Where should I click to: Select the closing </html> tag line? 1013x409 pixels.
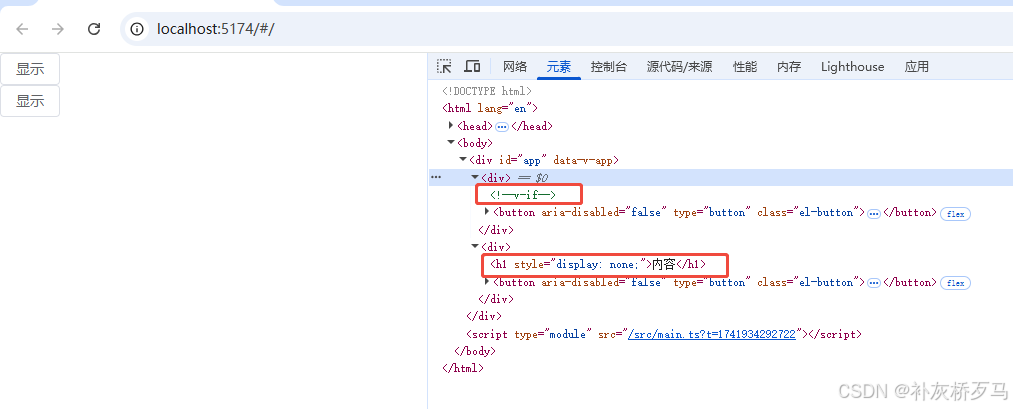pos(463,368)
